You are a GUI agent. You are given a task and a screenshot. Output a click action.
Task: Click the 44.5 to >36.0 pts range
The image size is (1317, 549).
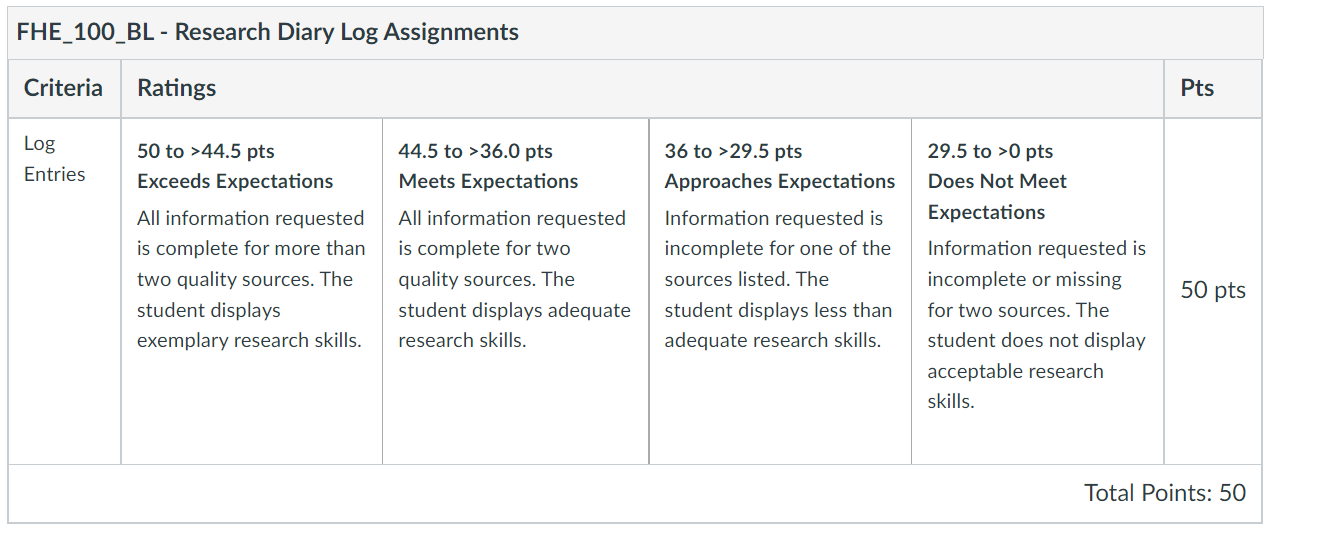476,151
